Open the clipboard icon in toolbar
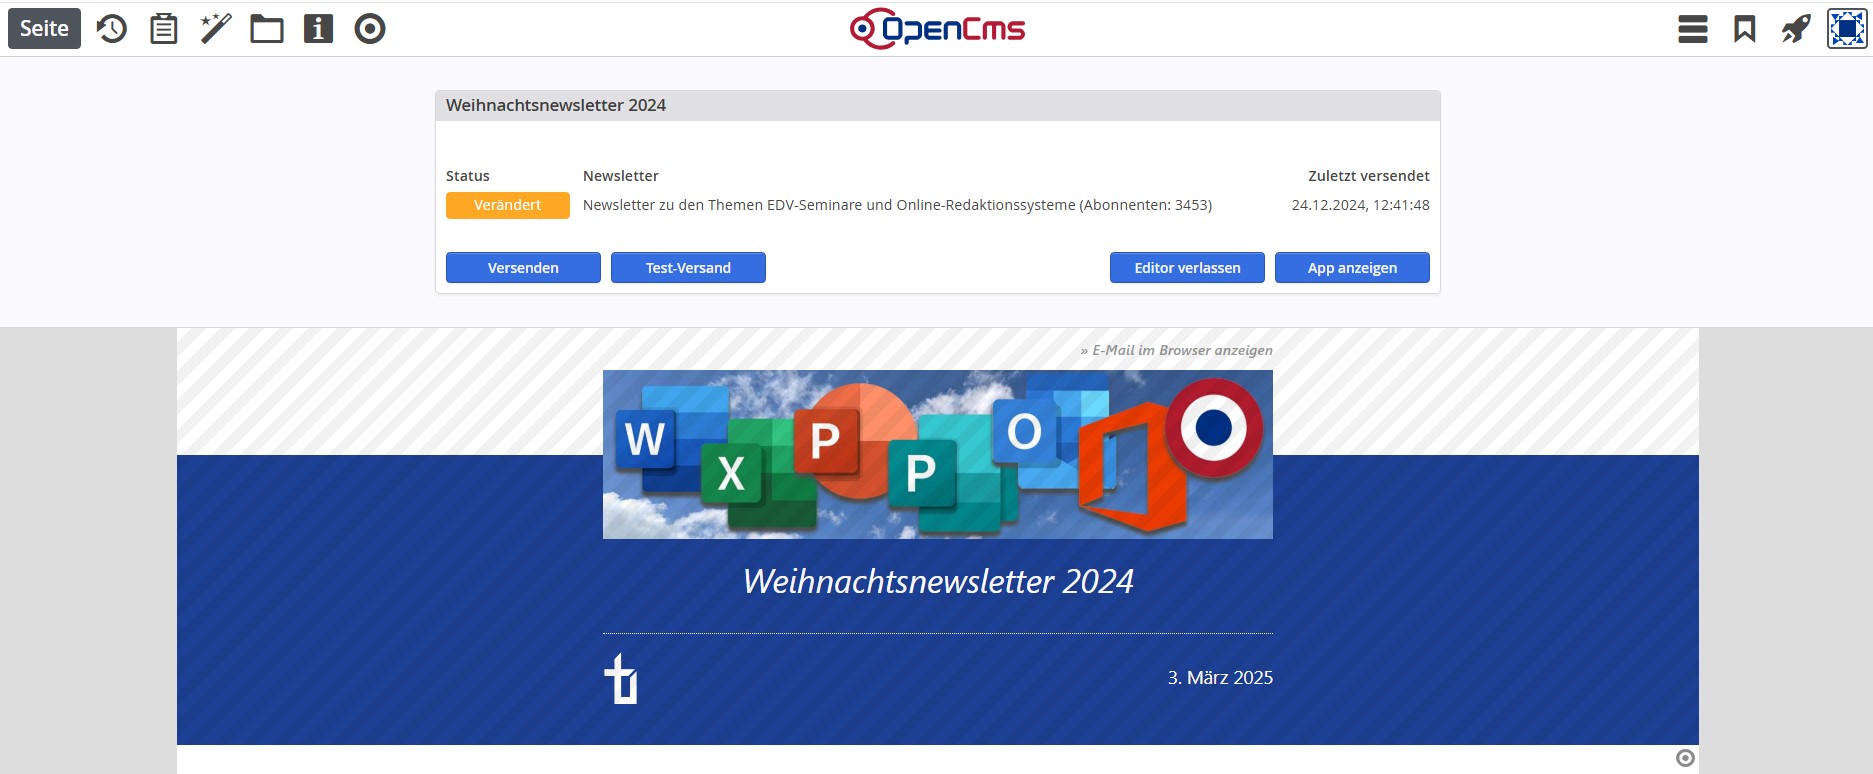The image size is (1873, 774). point(163,28)
